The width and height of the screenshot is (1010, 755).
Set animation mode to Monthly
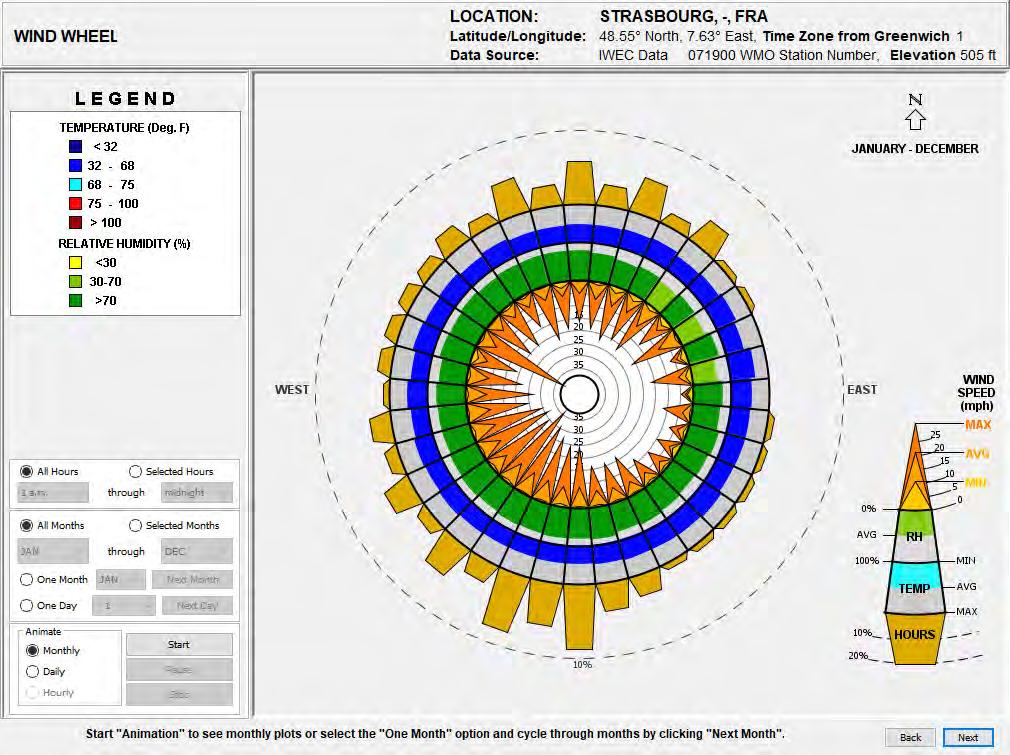[x=32, y=651]
